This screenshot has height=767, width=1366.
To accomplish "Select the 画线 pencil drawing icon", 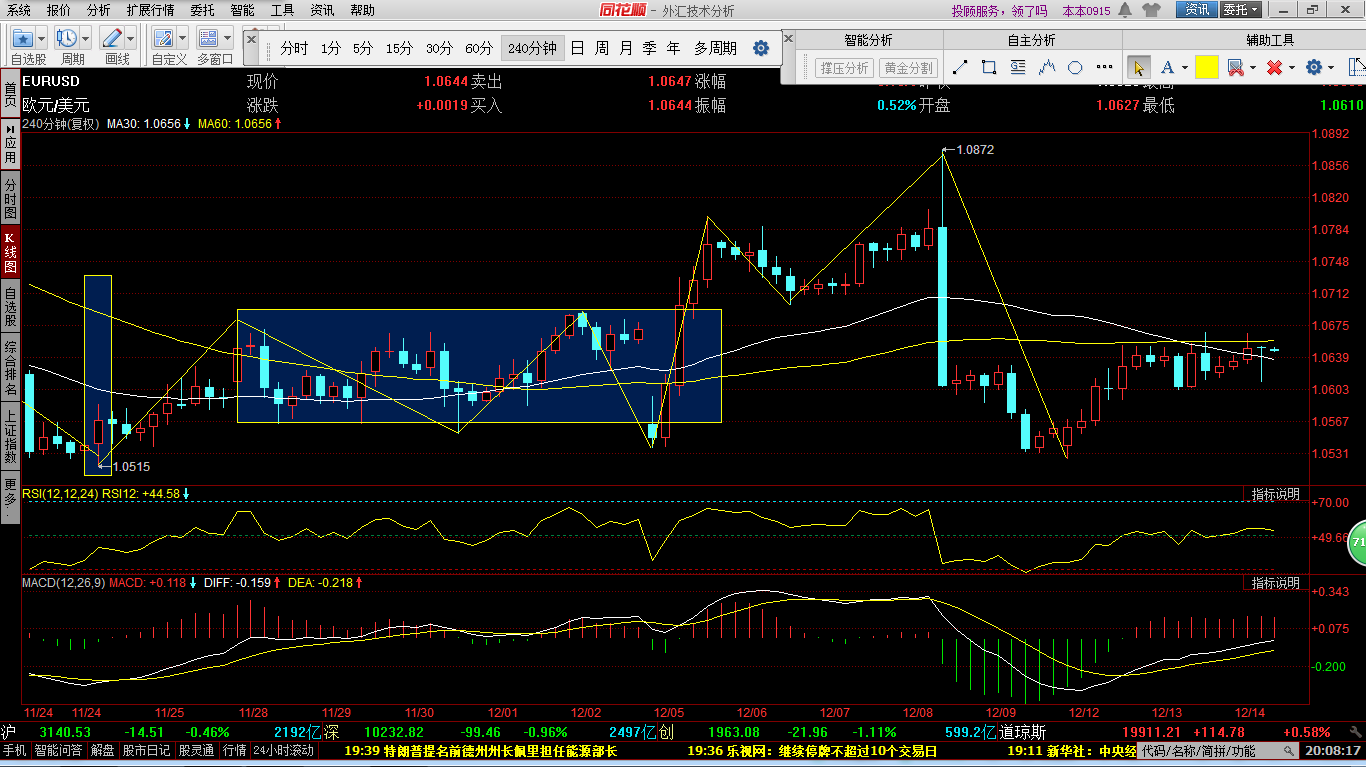I will 111,39.
